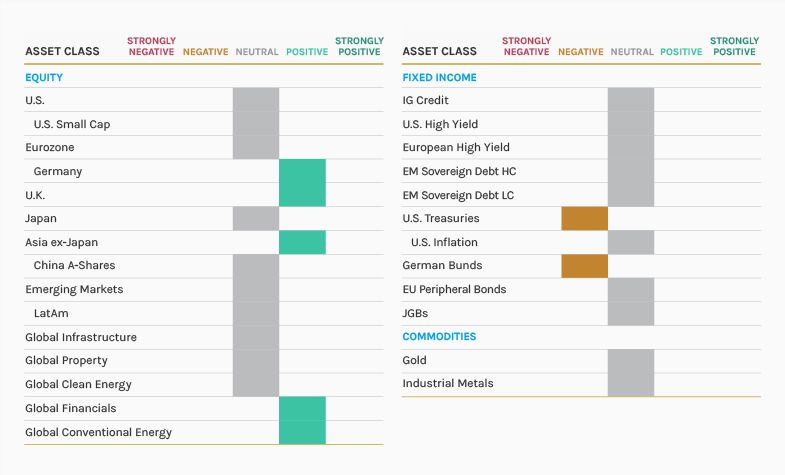Select the Industrial Metals row label
Viewport: 785px width, 475px height.
pyautogui.click(x=447, y=384)
